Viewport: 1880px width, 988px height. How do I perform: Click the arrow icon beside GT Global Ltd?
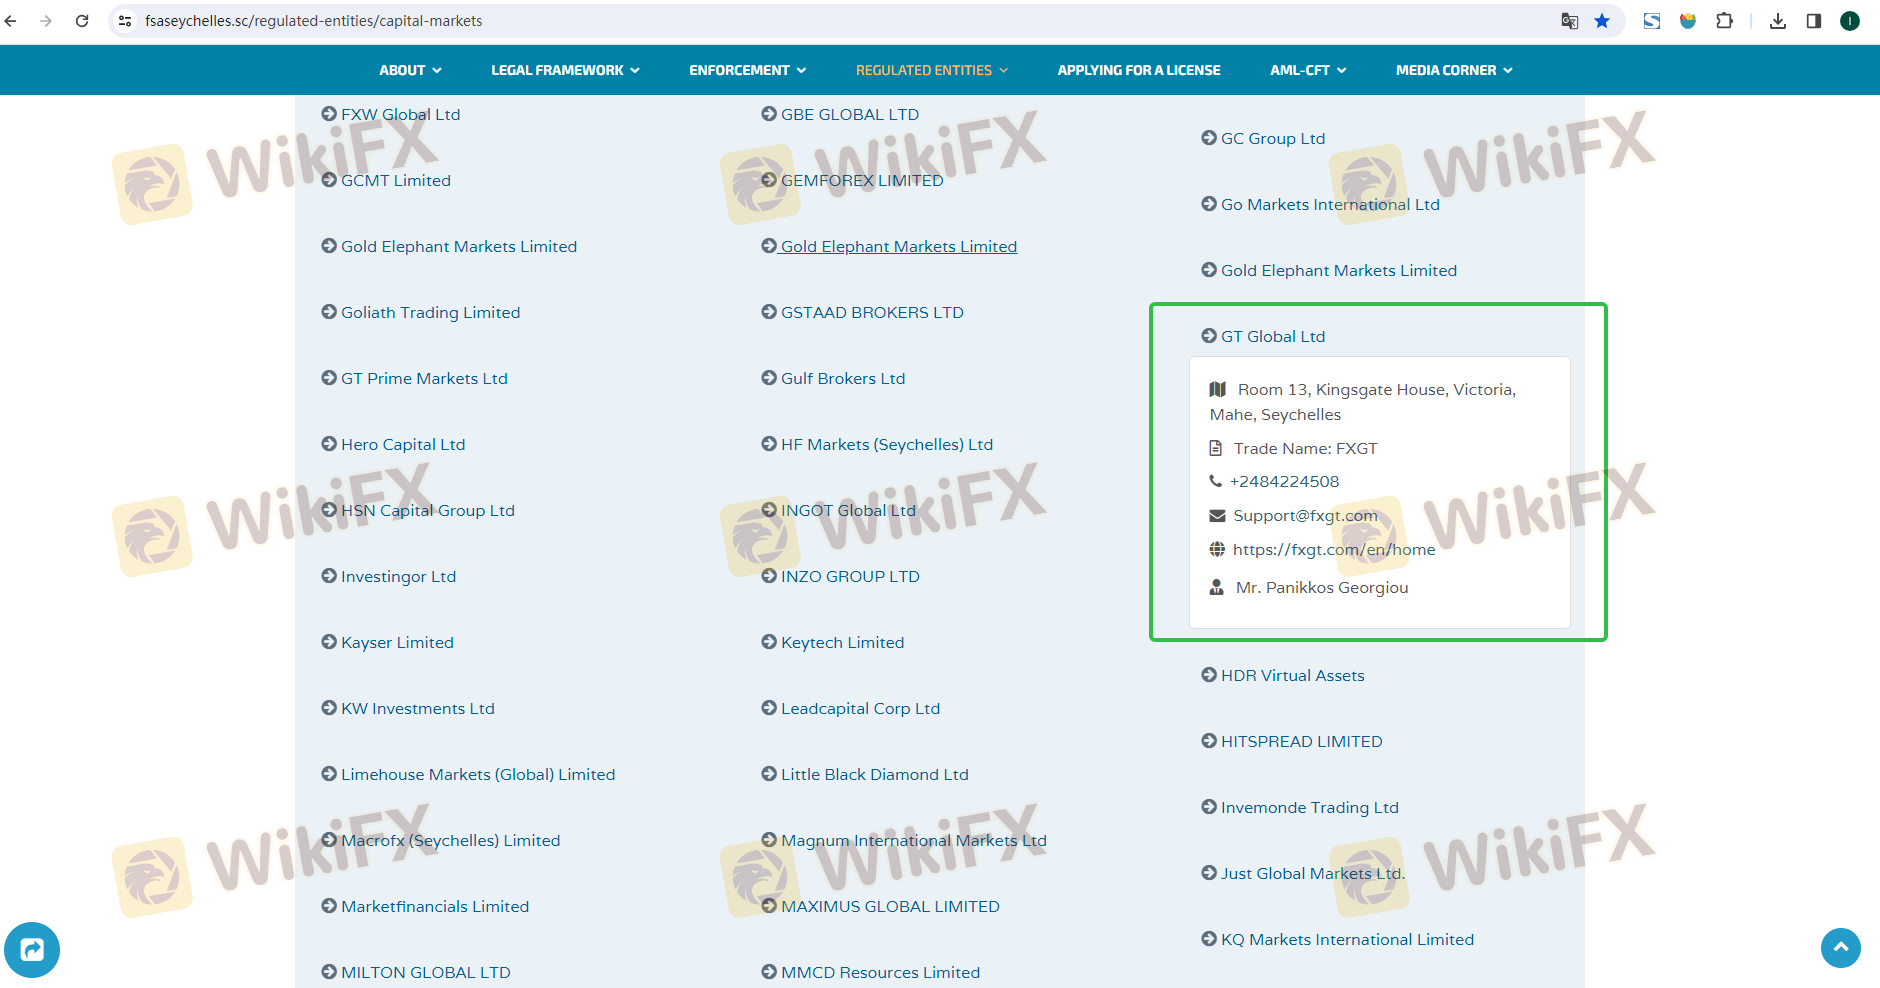click(1209, 336)
